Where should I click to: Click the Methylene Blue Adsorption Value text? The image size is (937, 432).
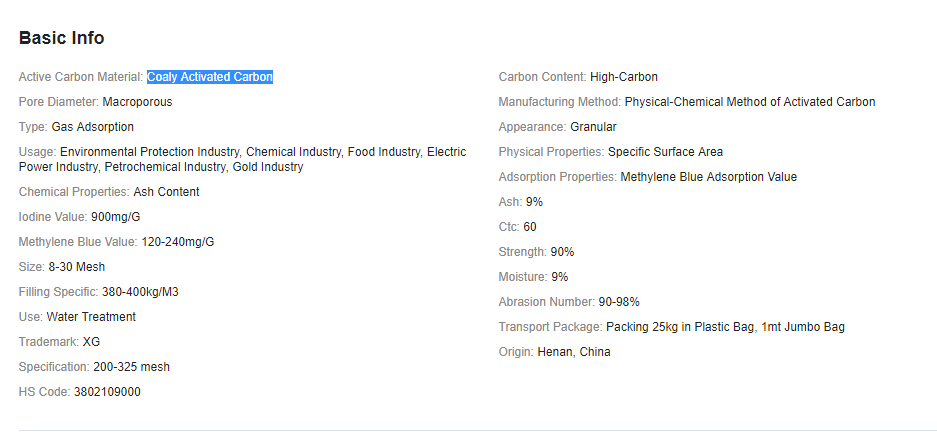tap(709, 177)
